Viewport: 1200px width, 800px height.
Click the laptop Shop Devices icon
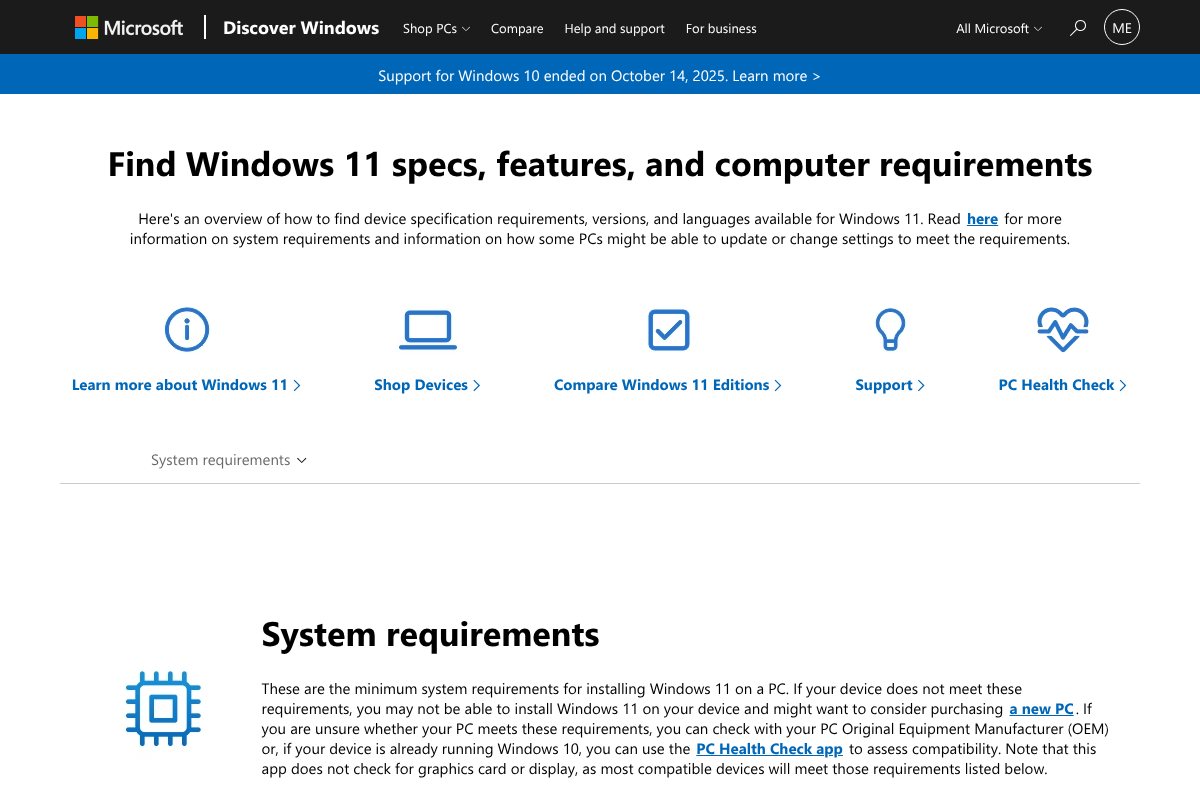pos(428,329)
